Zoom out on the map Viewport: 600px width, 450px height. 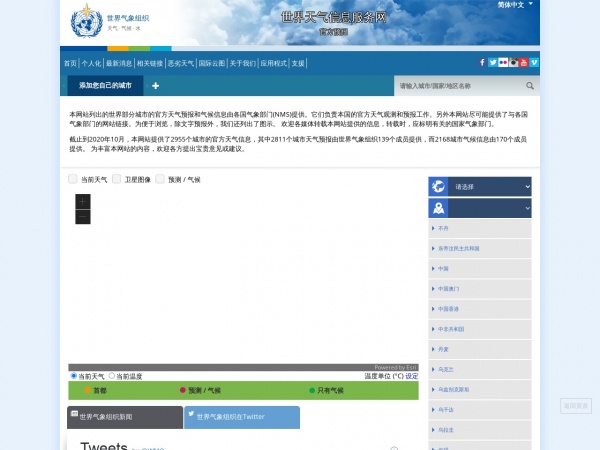point(83,217)
